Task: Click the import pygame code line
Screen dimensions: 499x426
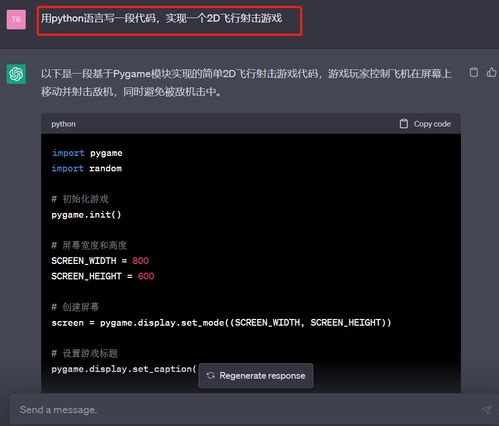Action: click(x=87, y=153)
